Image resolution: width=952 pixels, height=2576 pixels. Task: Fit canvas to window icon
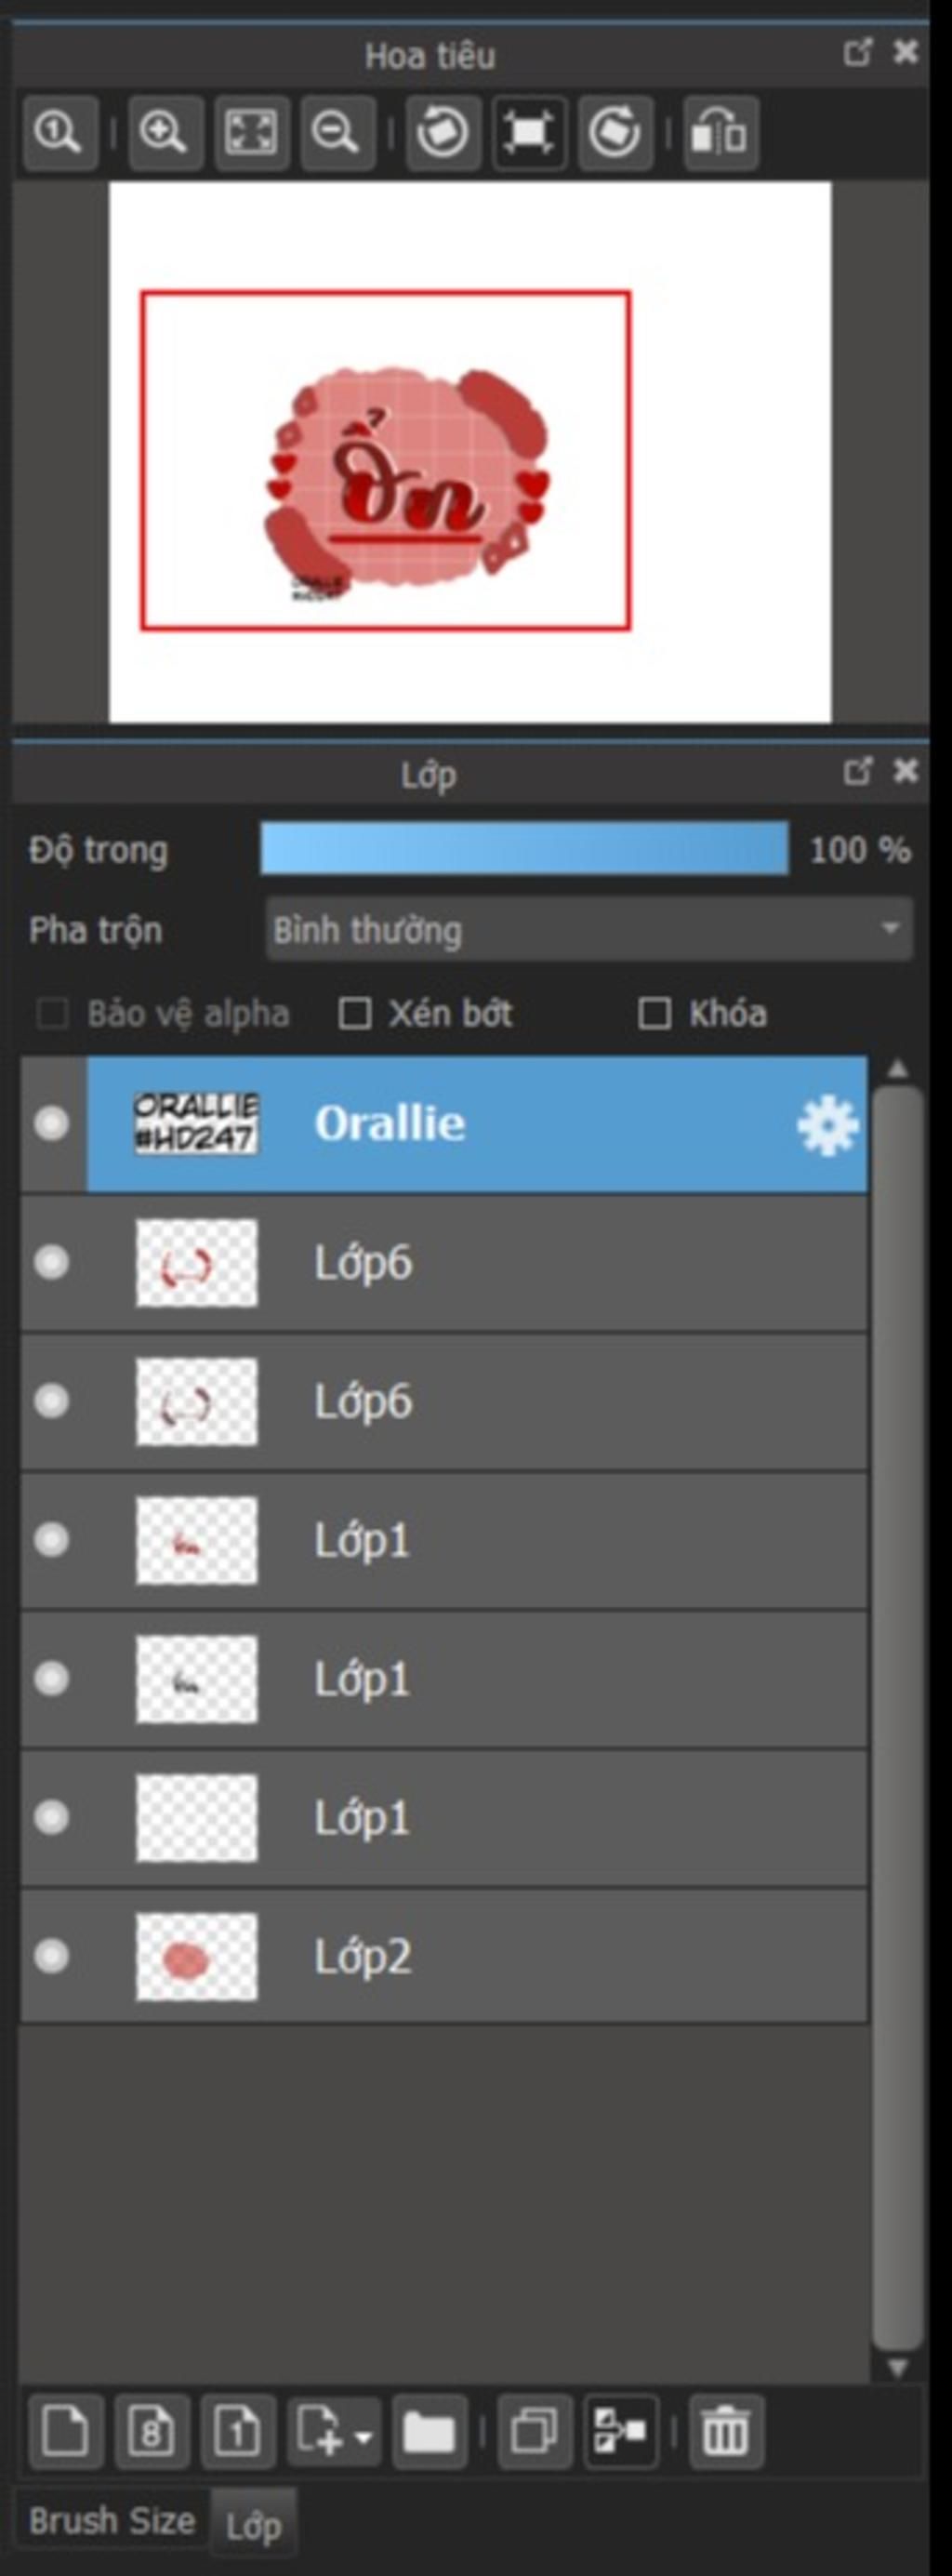pyautogui.click(x=251, y=132)
